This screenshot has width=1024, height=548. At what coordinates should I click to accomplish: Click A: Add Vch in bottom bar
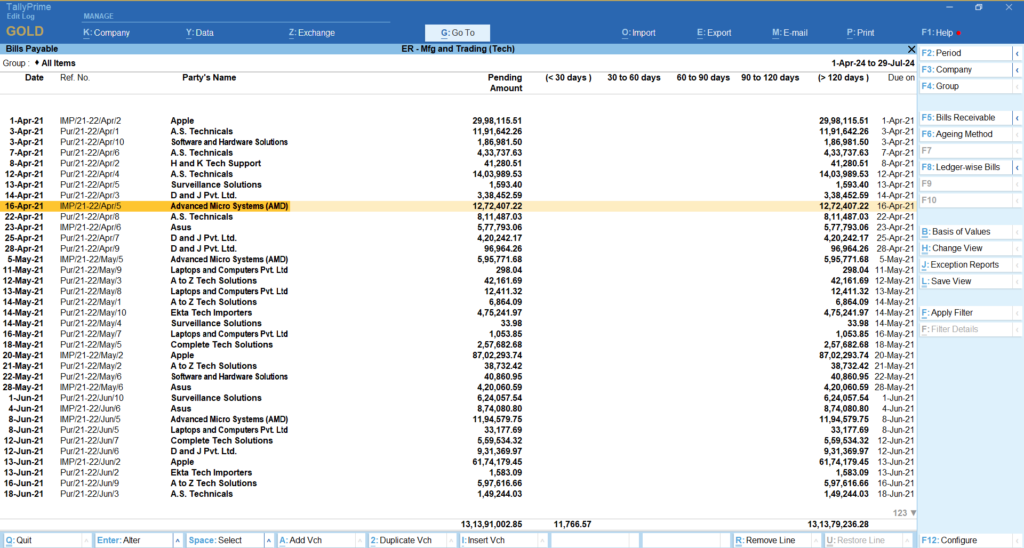306,540
